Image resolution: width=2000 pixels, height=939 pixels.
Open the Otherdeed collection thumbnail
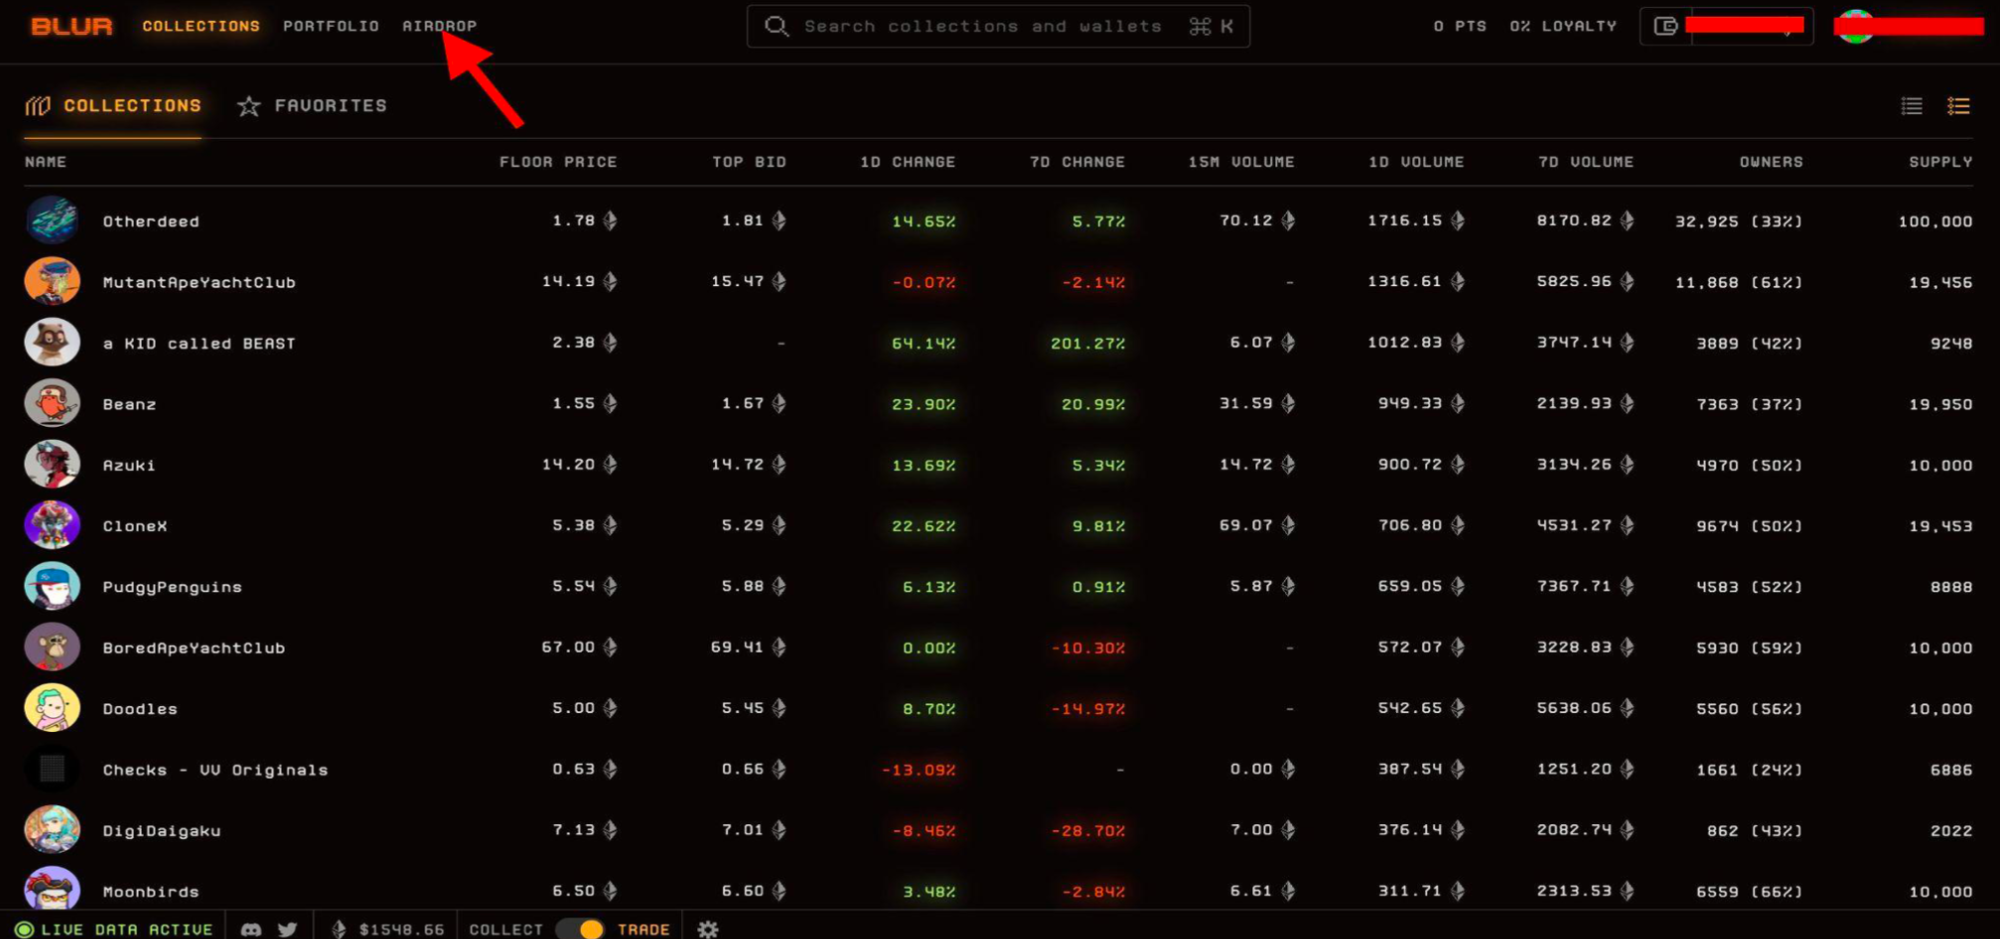coord(52,221)
